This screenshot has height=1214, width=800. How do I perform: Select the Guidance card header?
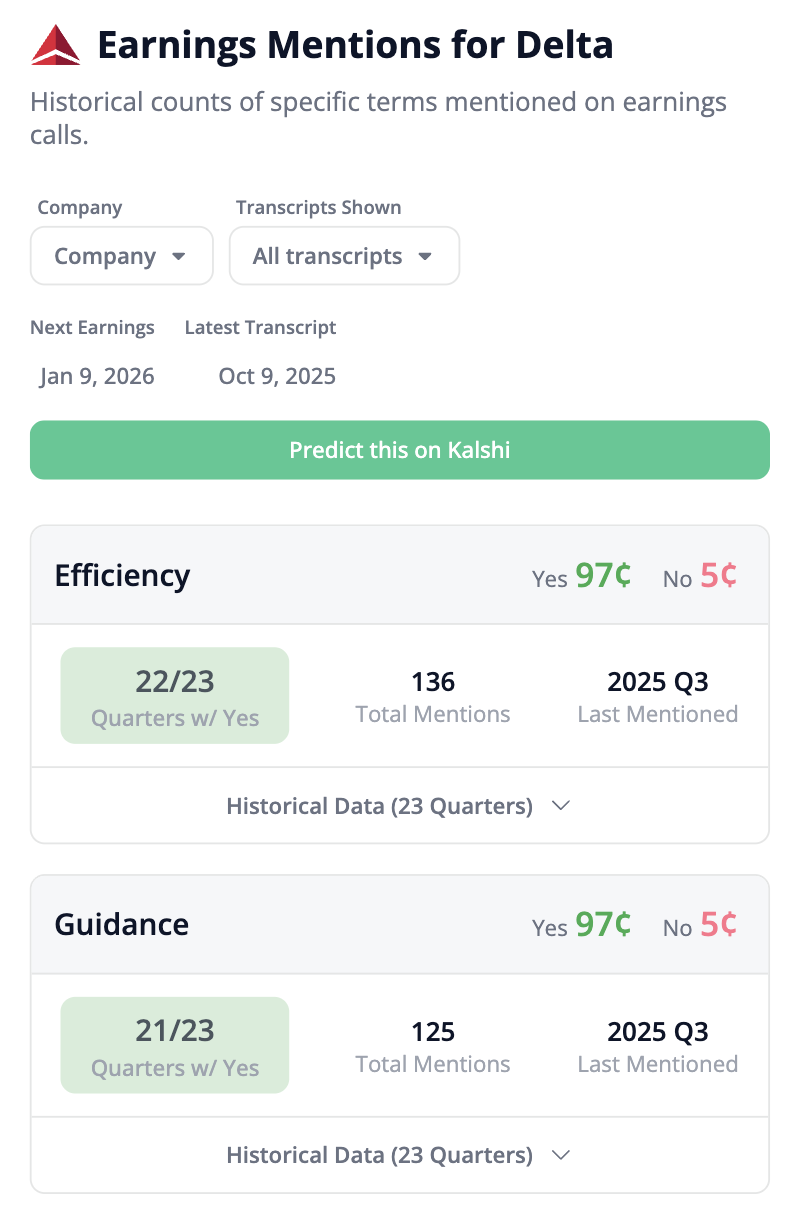(121, 926)
